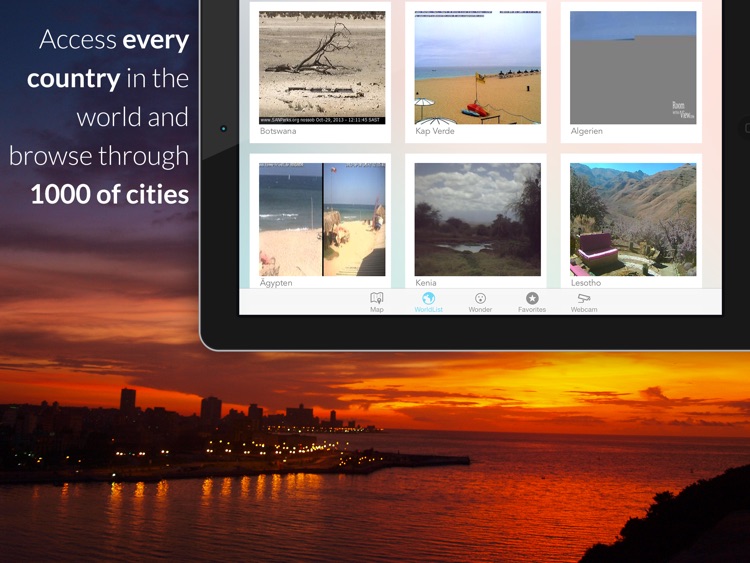Select the Webcam tab label
750x563 pixels.
584,309
